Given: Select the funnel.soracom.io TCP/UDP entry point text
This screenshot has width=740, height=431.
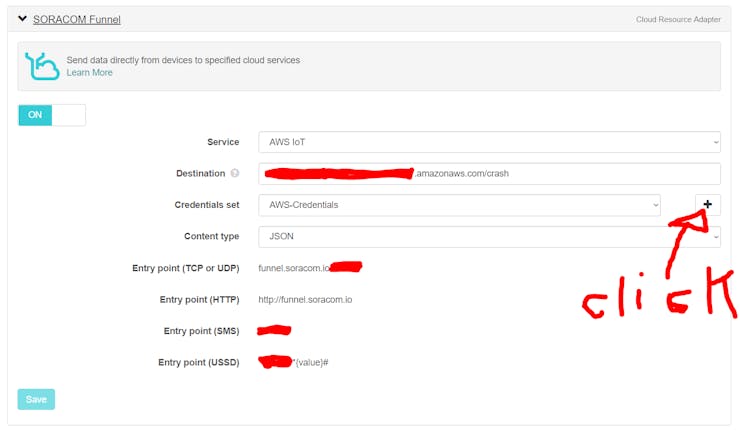Looking at the screenshot, I should click(294, 268).
